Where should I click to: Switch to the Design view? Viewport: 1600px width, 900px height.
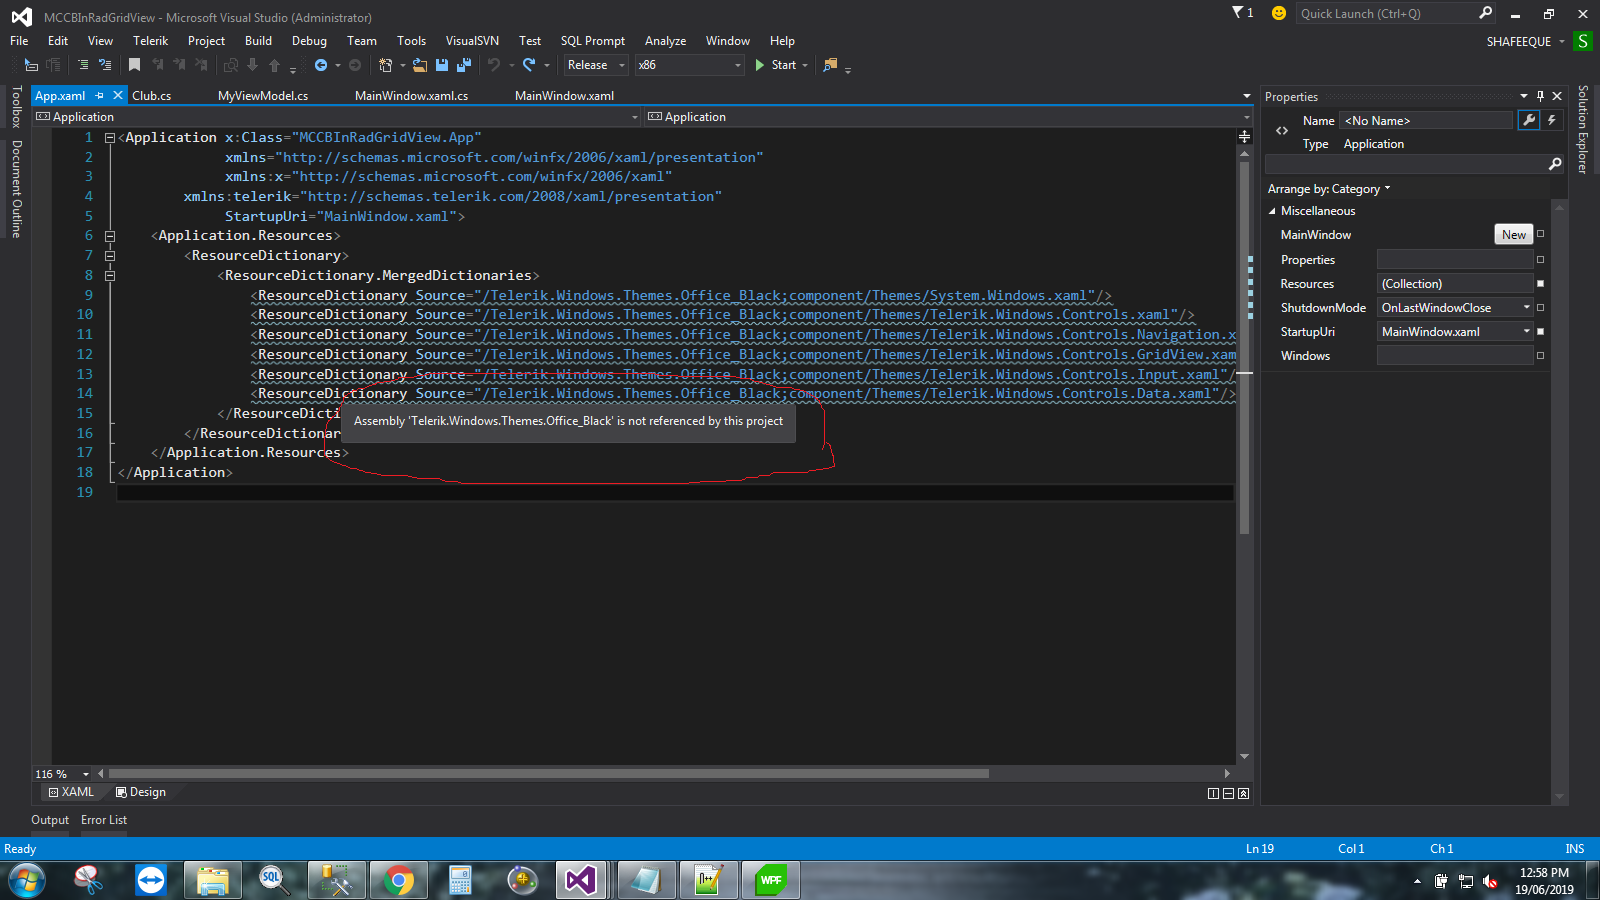pos(141,792)
